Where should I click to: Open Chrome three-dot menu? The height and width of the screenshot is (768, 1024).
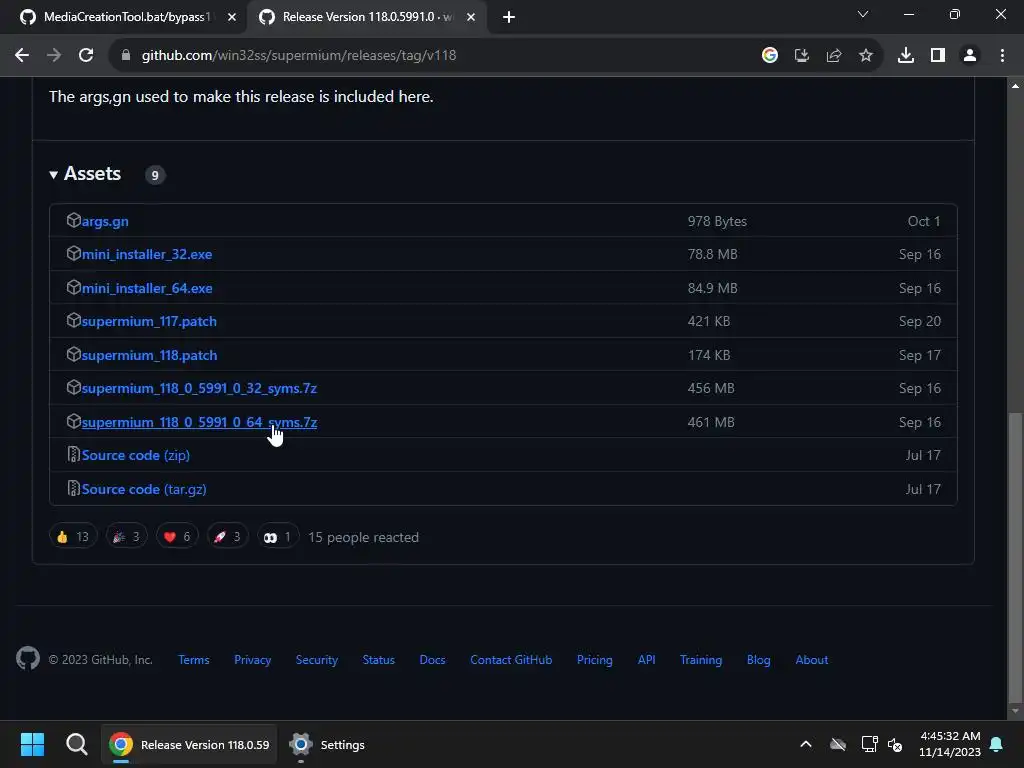pyautogui.click(x=1002, y=56)
